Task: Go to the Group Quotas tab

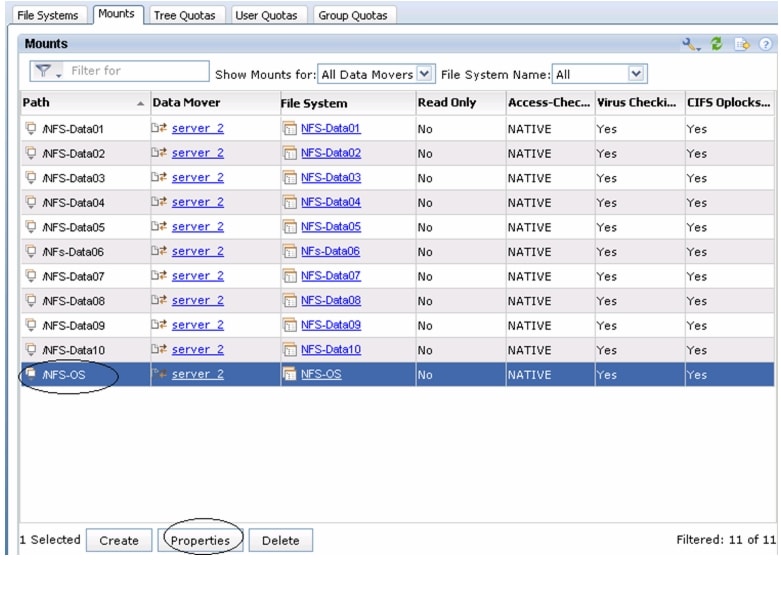Action: click(353, 15)
